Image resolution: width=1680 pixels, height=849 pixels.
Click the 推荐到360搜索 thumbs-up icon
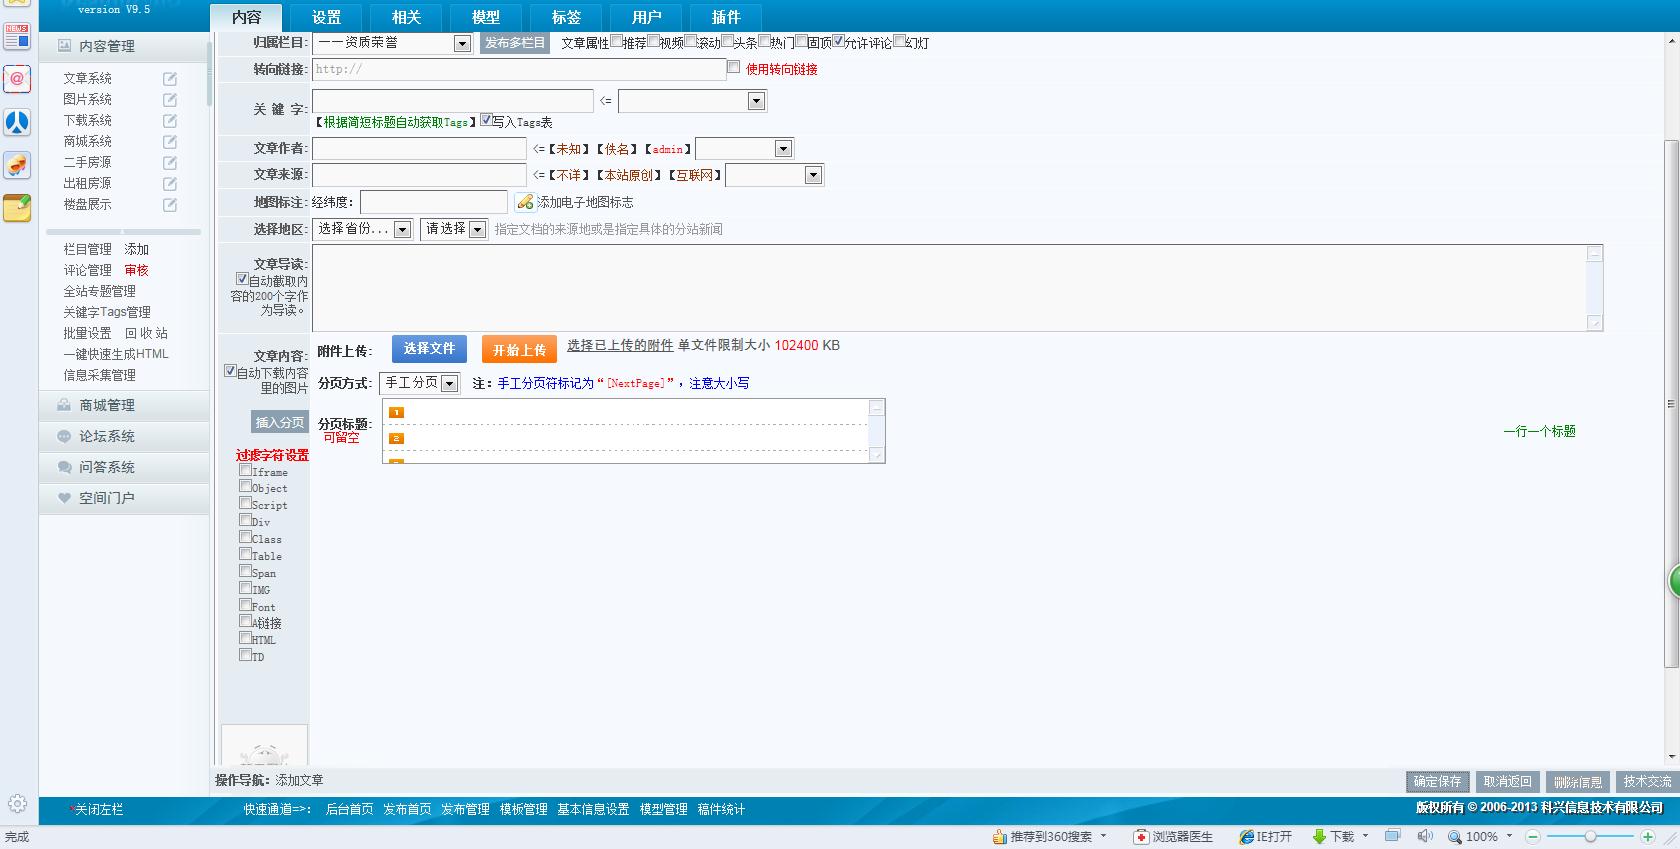tap(999, 836)
